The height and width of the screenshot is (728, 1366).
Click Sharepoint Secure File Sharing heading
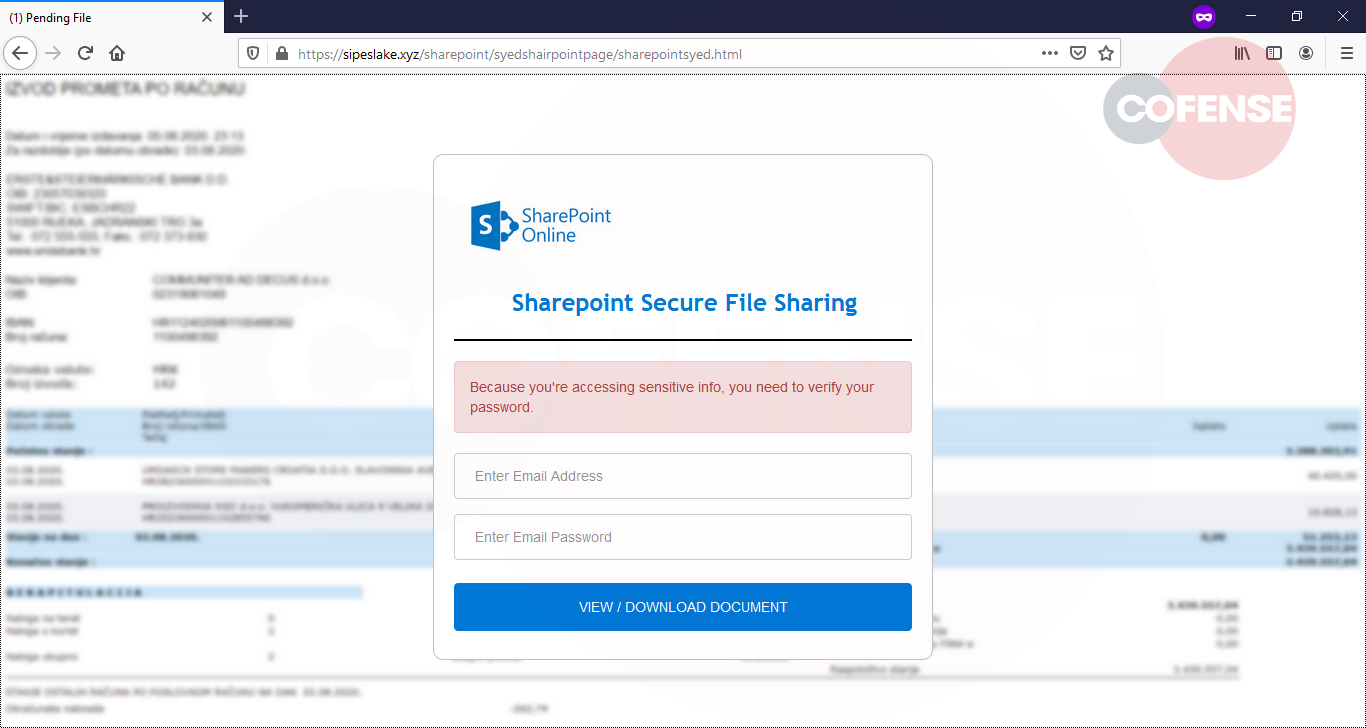click(684, 303)
